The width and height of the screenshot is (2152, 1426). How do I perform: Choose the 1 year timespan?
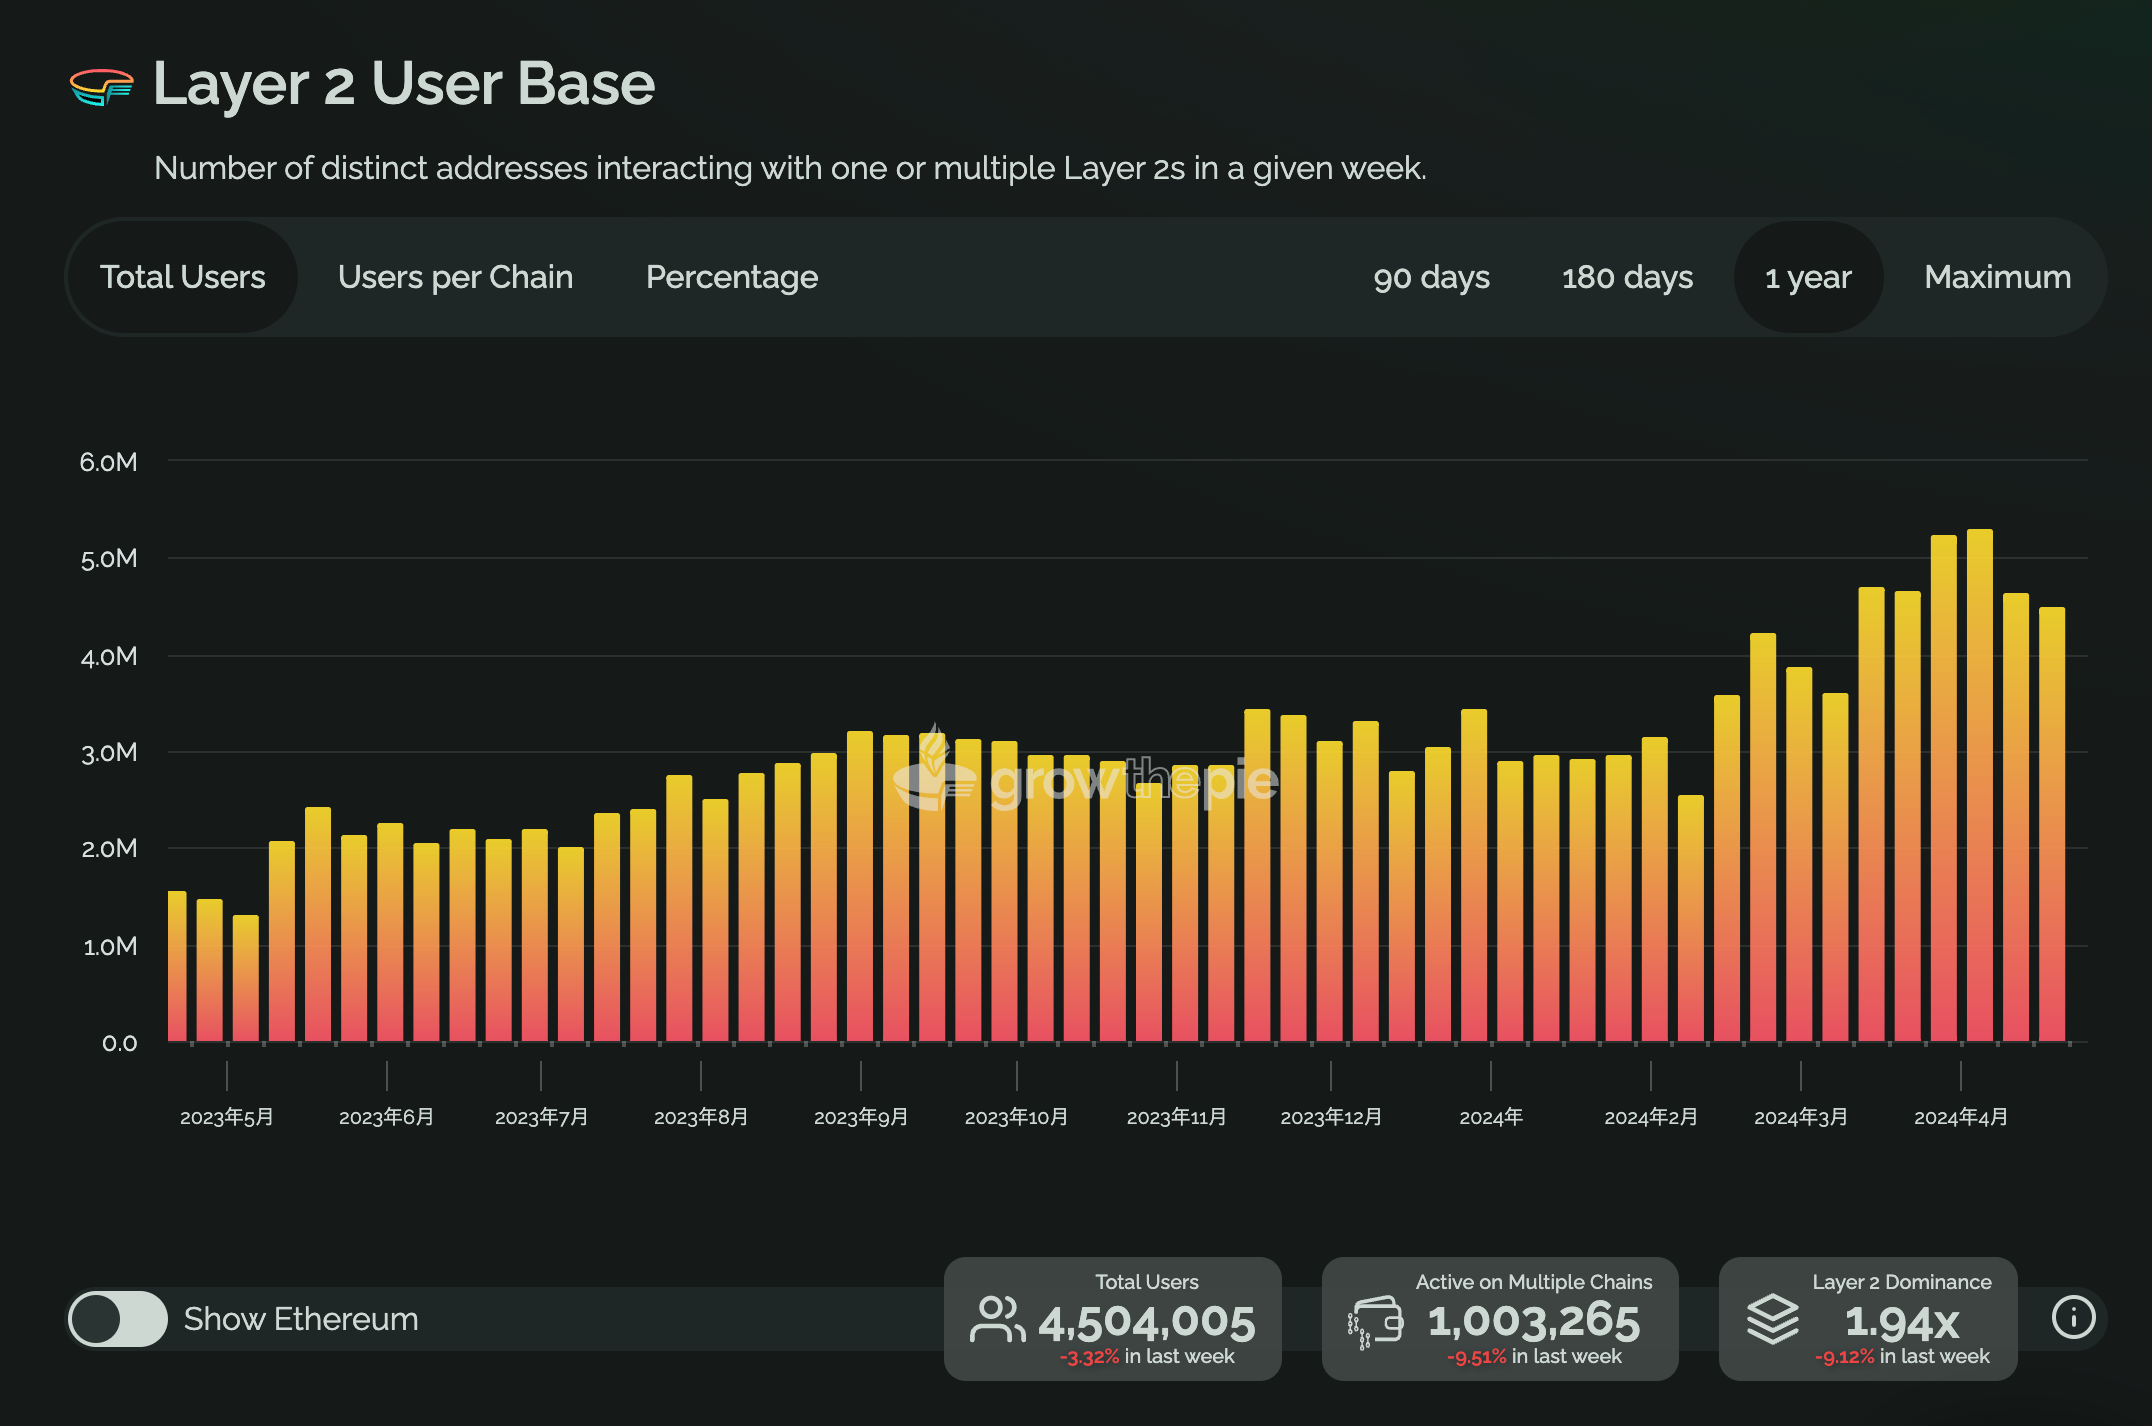pyautogui.click(x=1808, y=277)
